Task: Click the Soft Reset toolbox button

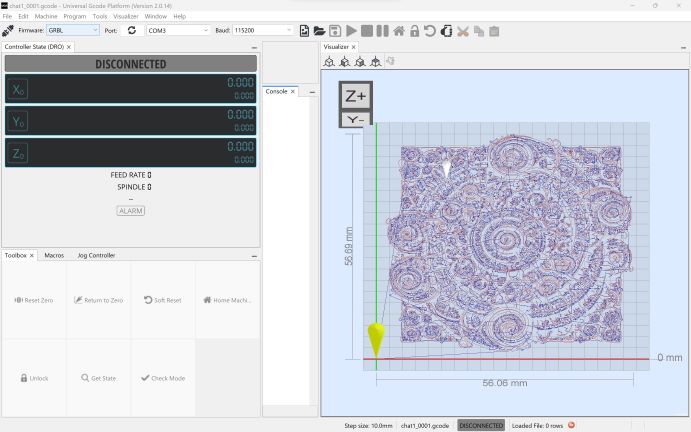Action: (163, 300)
